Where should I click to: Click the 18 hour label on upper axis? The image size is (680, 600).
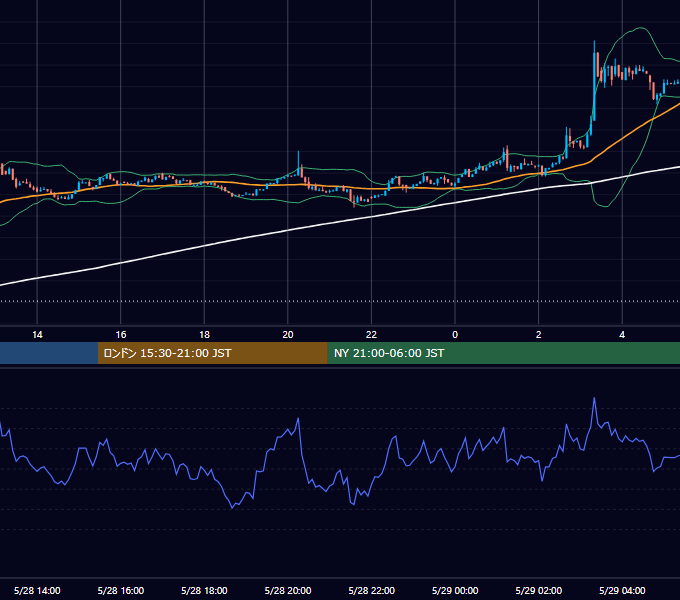[x=204, y=335]
